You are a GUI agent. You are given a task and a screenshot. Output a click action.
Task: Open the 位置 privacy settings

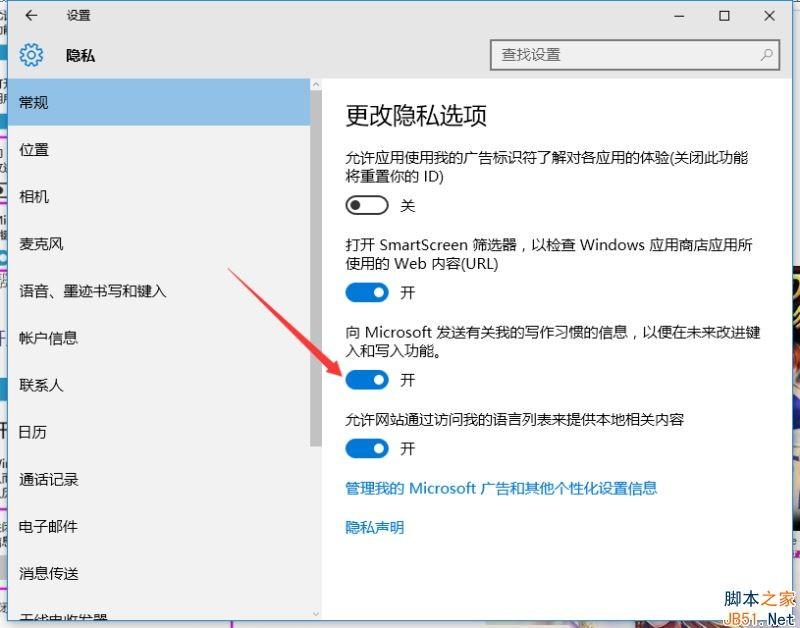[34, 149]
